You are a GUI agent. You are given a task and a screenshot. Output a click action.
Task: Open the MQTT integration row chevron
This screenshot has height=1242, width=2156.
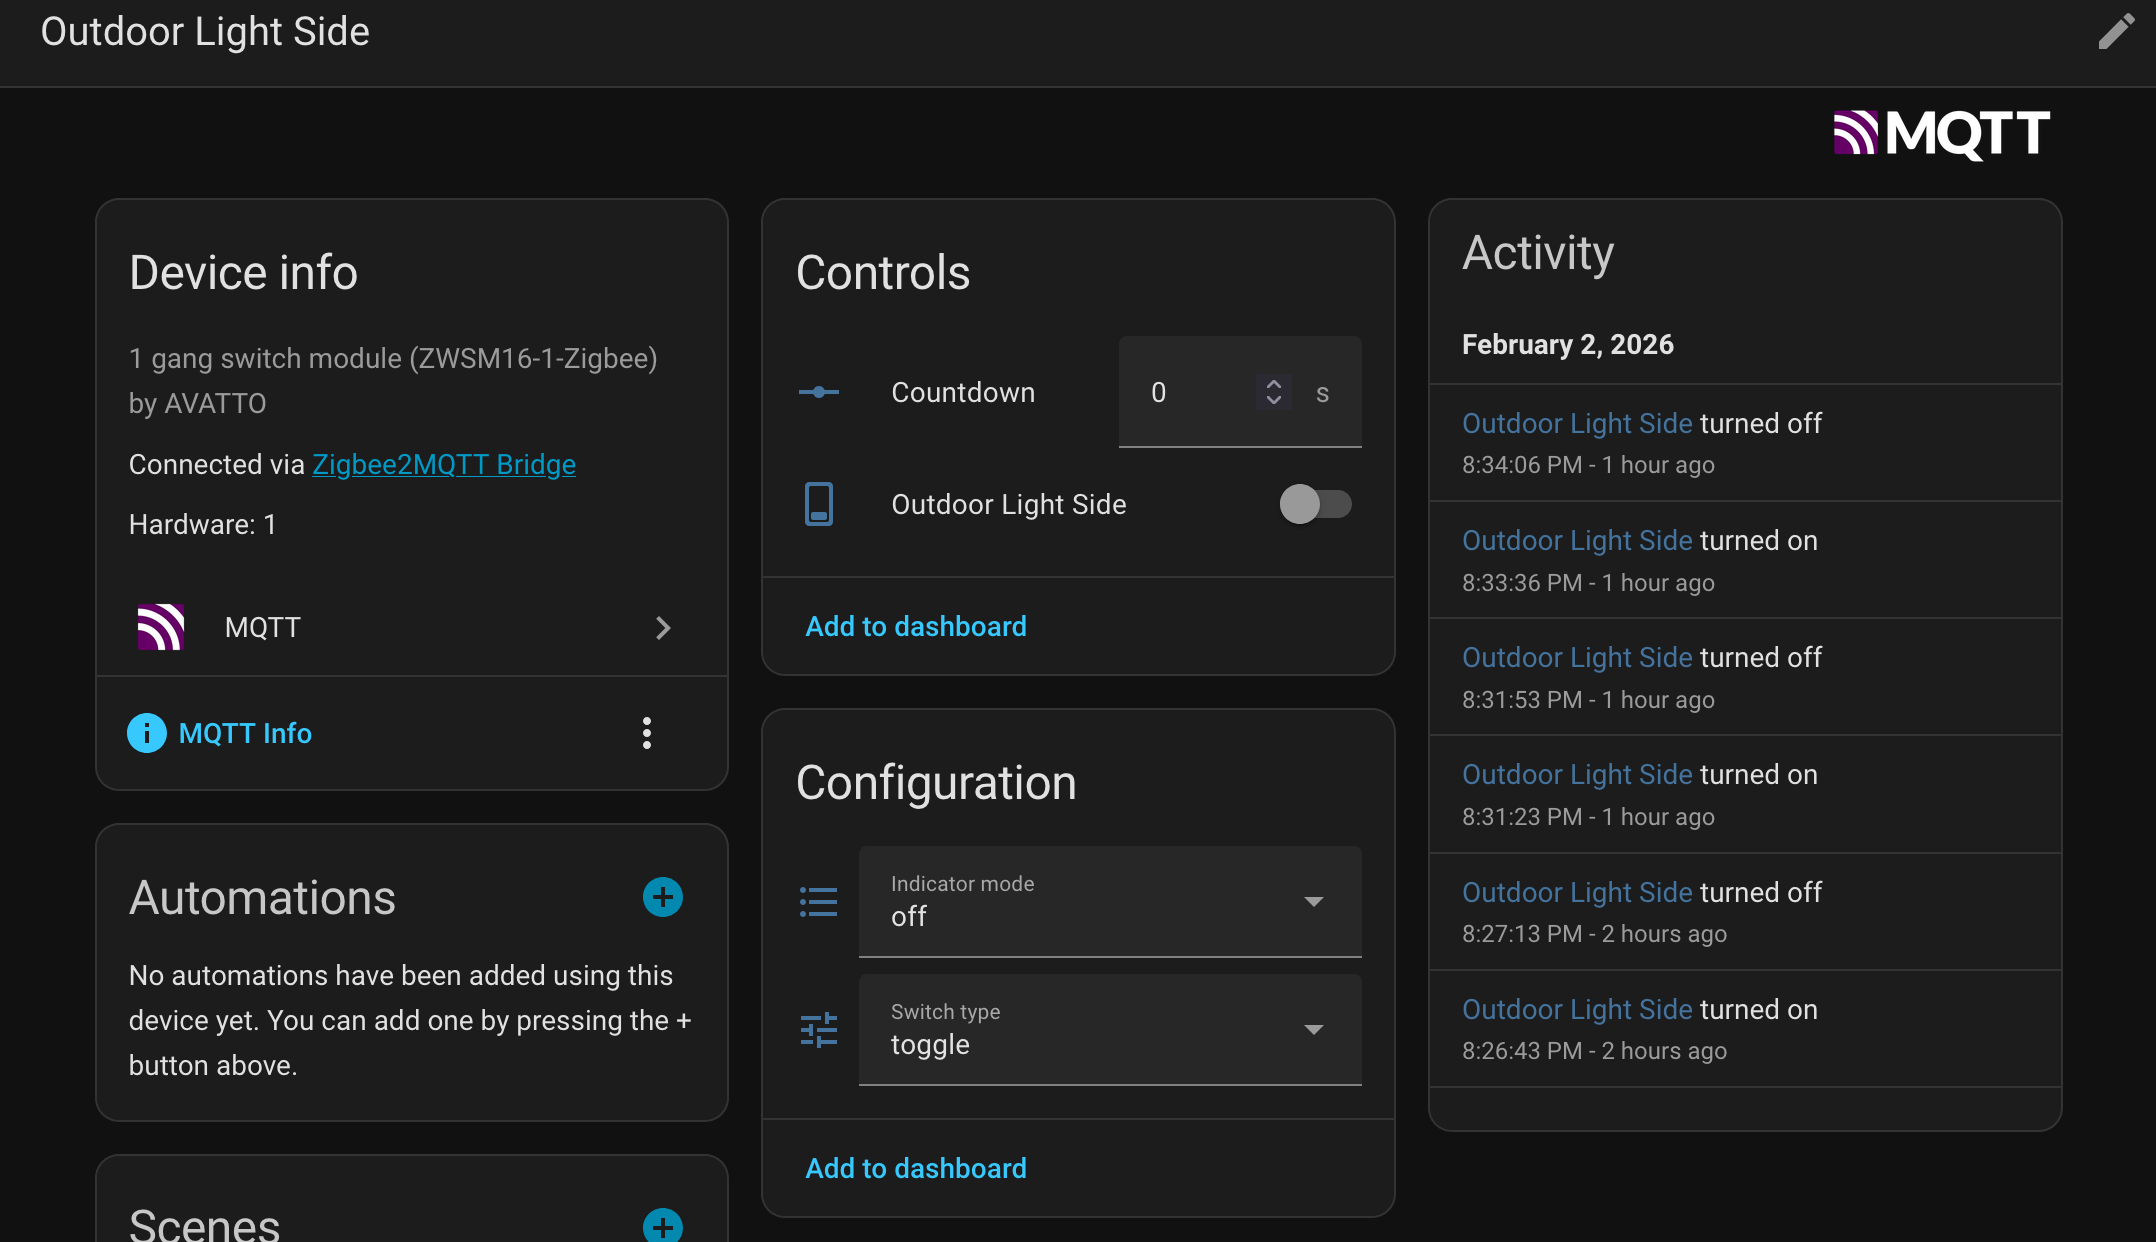point(662,628)
